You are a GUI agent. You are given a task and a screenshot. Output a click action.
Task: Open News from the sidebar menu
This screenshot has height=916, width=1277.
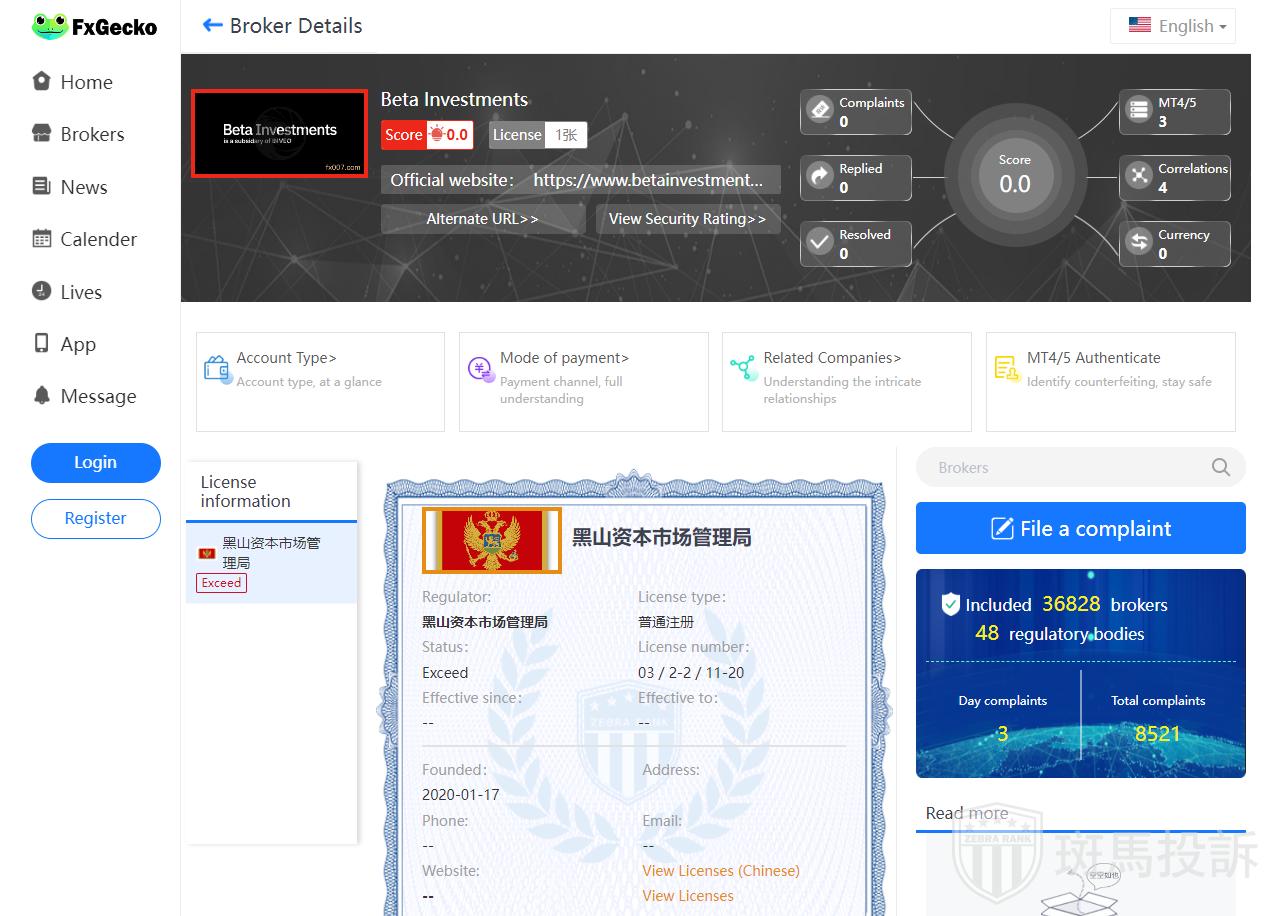tap(83, 187)
